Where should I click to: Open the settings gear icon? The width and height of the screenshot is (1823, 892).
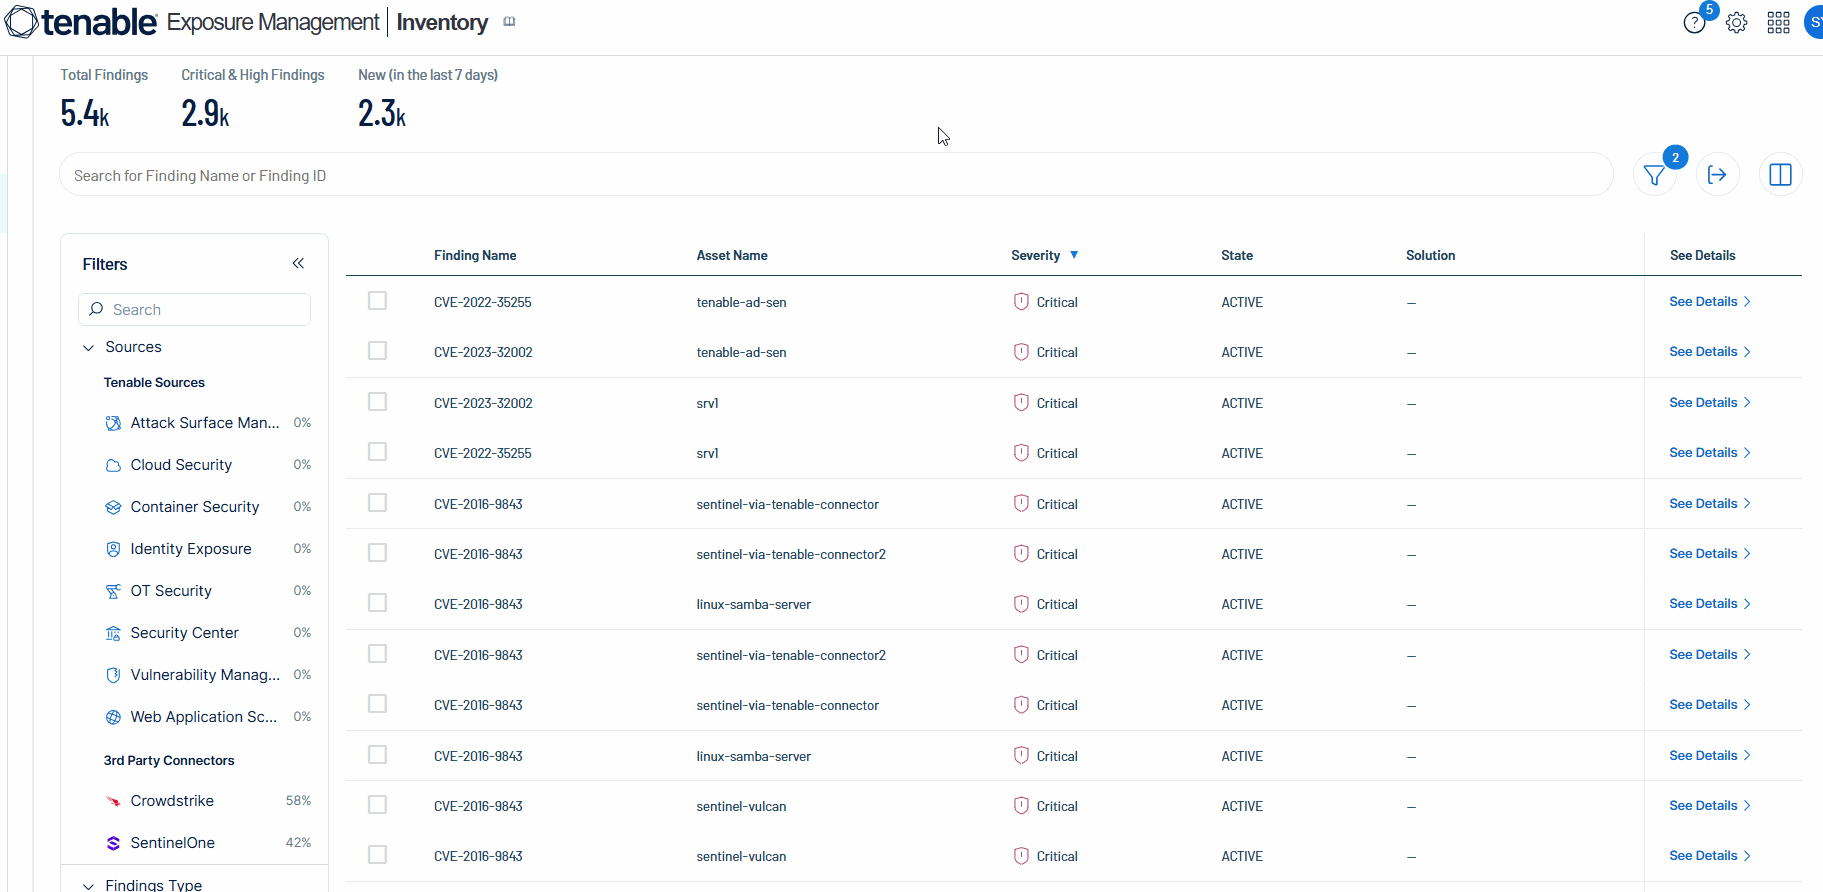pos(1737,23)
